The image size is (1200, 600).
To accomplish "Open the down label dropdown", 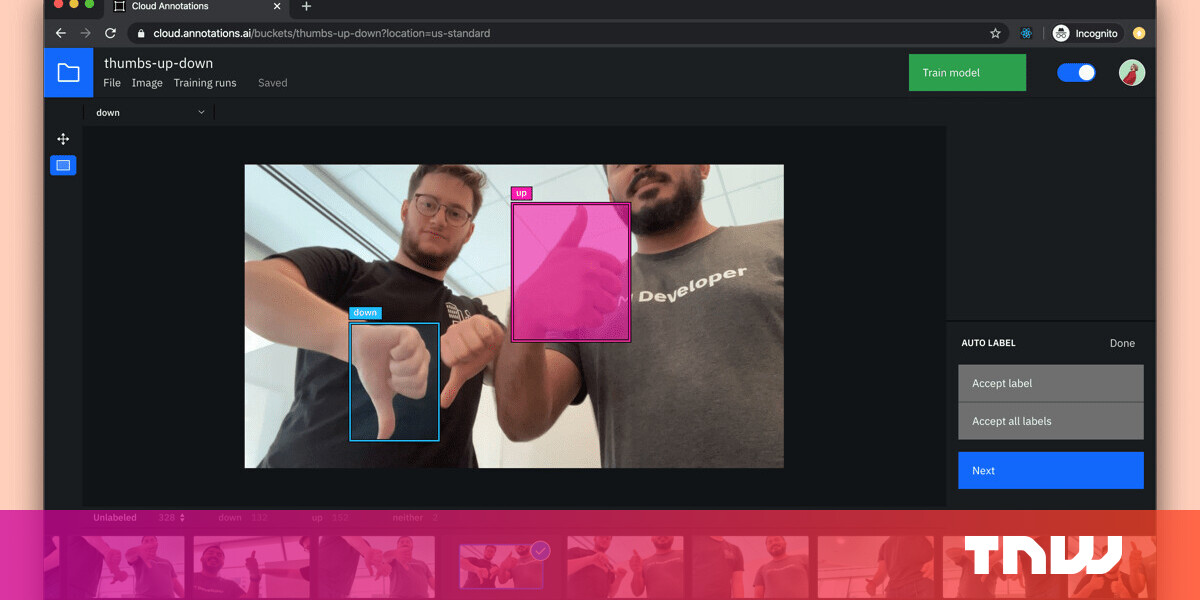I will (x=148, y=112).
